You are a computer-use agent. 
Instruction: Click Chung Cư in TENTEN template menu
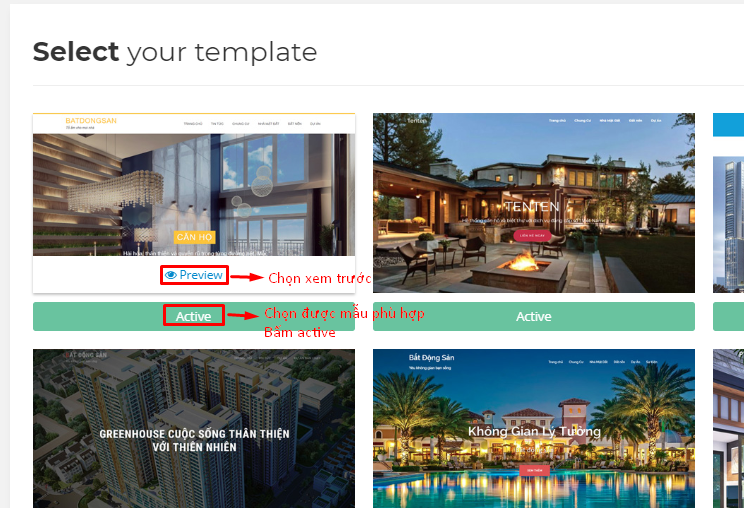coord(583,120)
